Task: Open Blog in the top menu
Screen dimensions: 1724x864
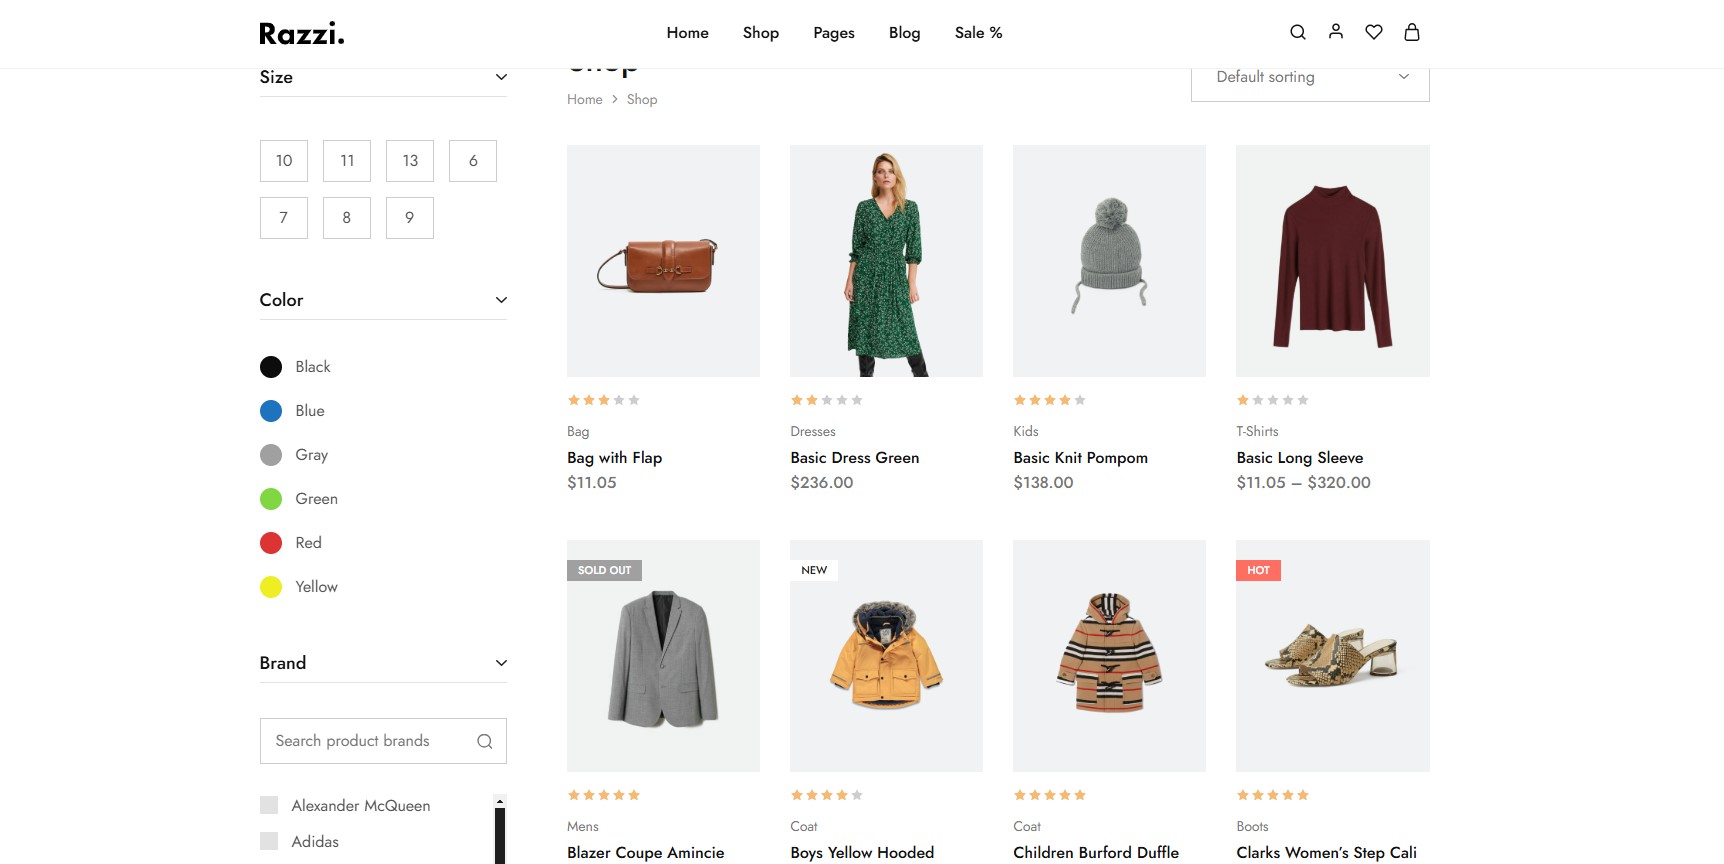Action: pyautogui.click(x=905, y=33)
